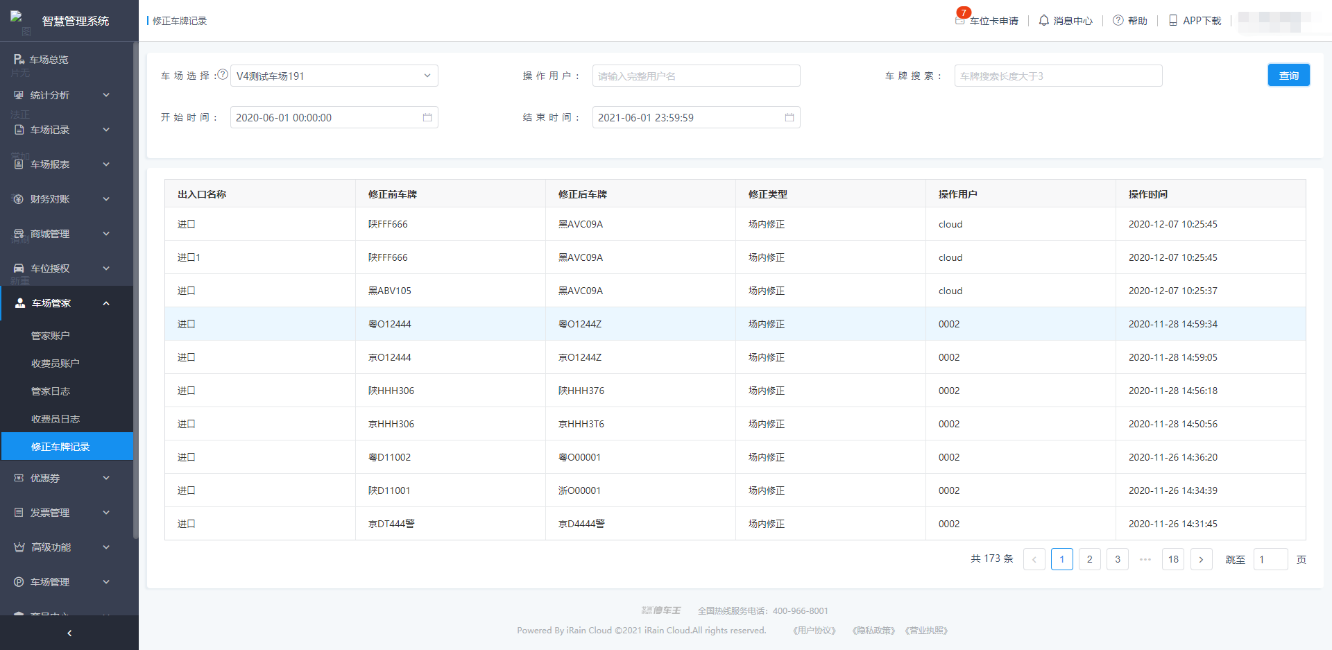1332x650 pixels.
Task: Click the APP download phone icon
Action: click(x=1173, y=21)
